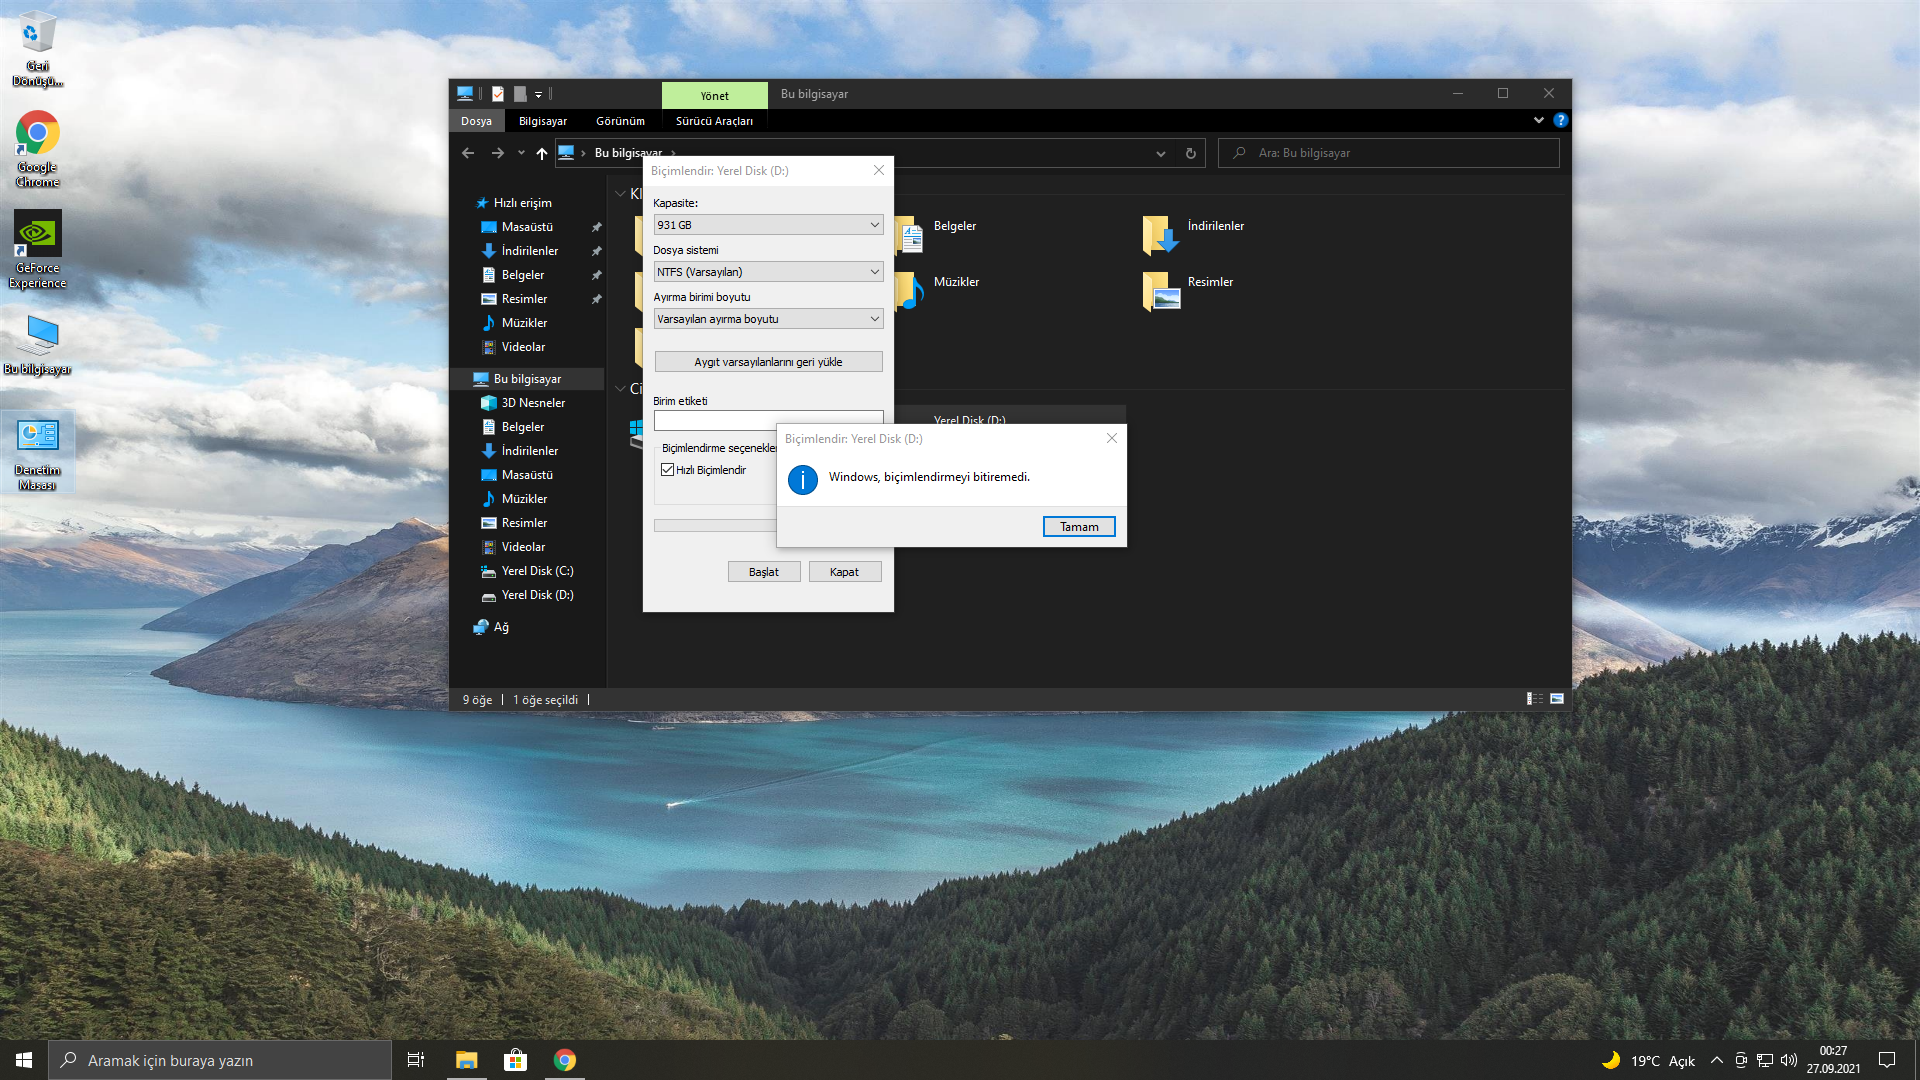Viewport: 1920px width, 1080px height.
Task: Switch to large icons view in status bar
Action: [x=1557, y=699]
